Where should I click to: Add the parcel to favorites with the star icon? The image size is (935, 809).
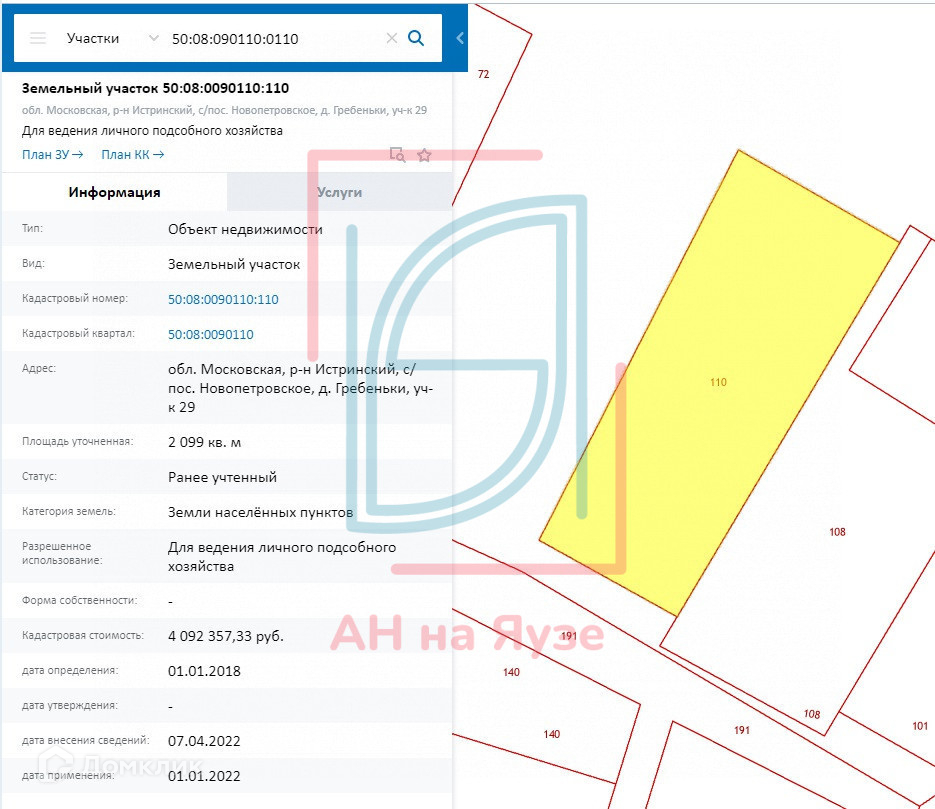click(424, 156)
